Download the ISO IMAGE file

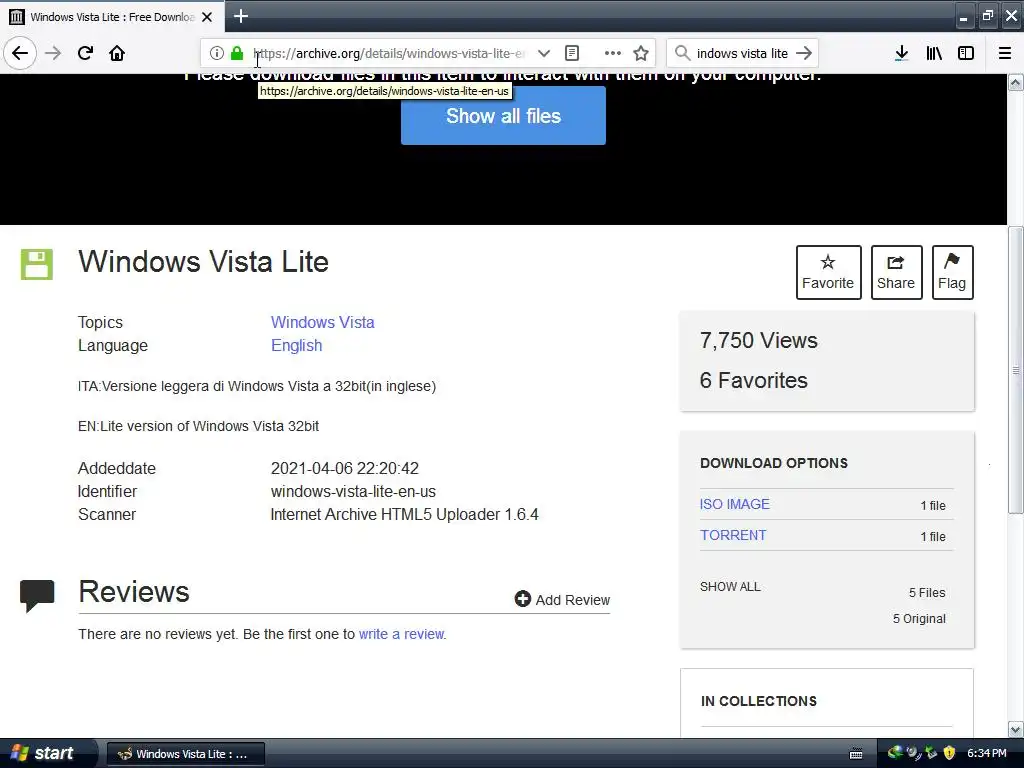735,504
